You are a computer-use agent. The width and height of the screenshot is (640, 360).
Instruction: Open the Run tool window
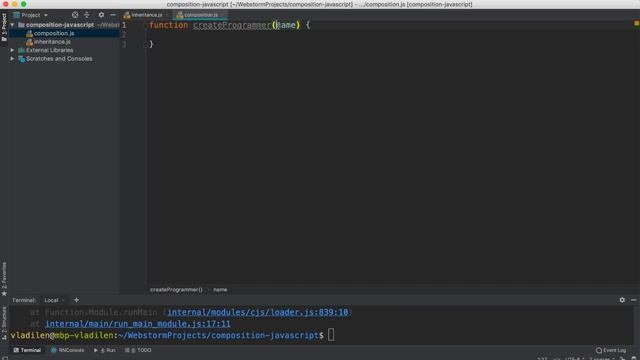coord(105,350)
